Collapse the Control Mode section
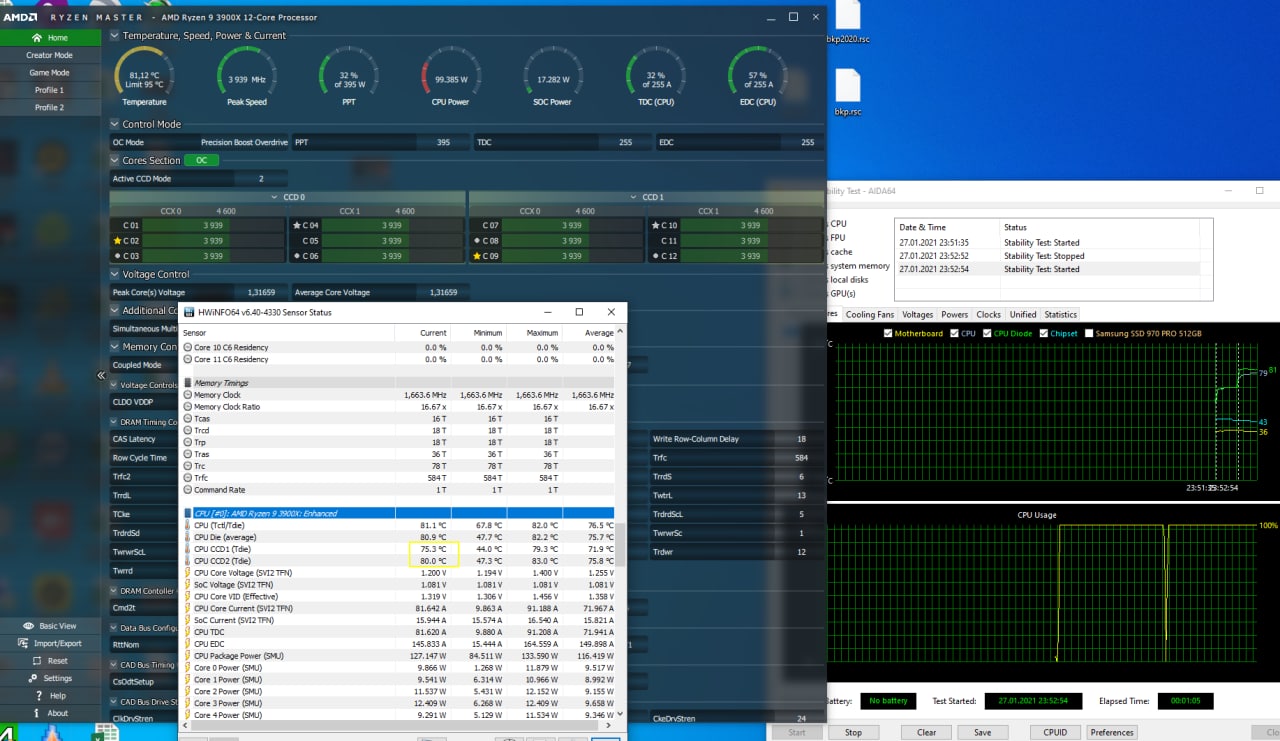1280x741 pixels. coord(115,125)
